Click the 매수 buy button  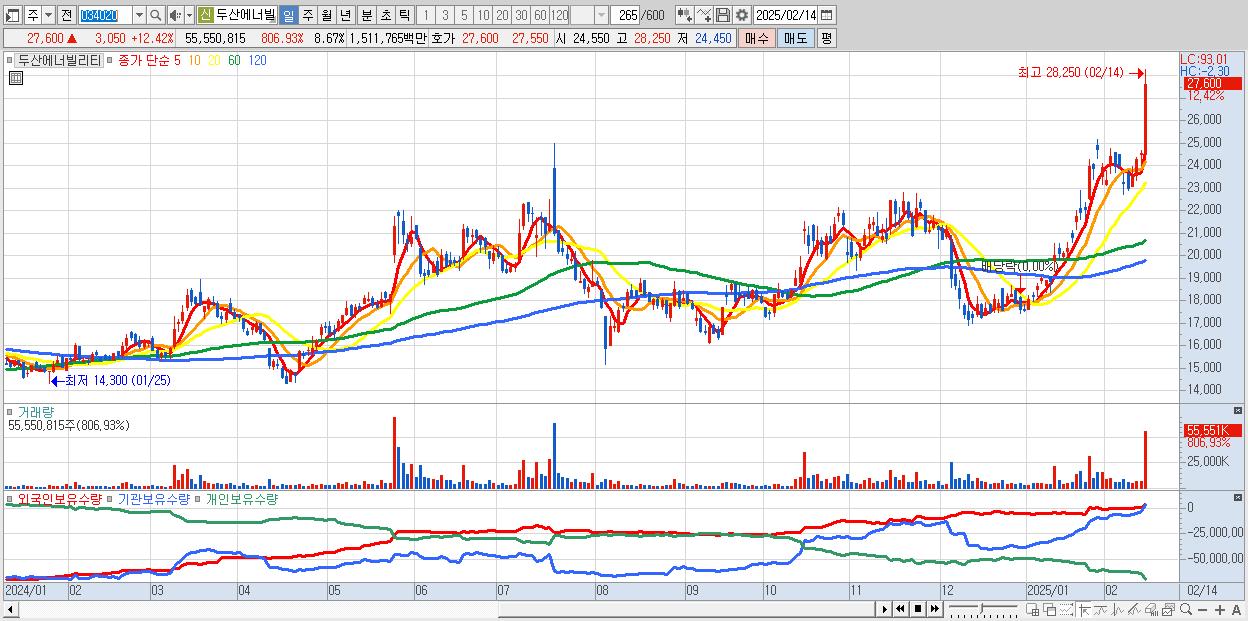tap(757, 38)
